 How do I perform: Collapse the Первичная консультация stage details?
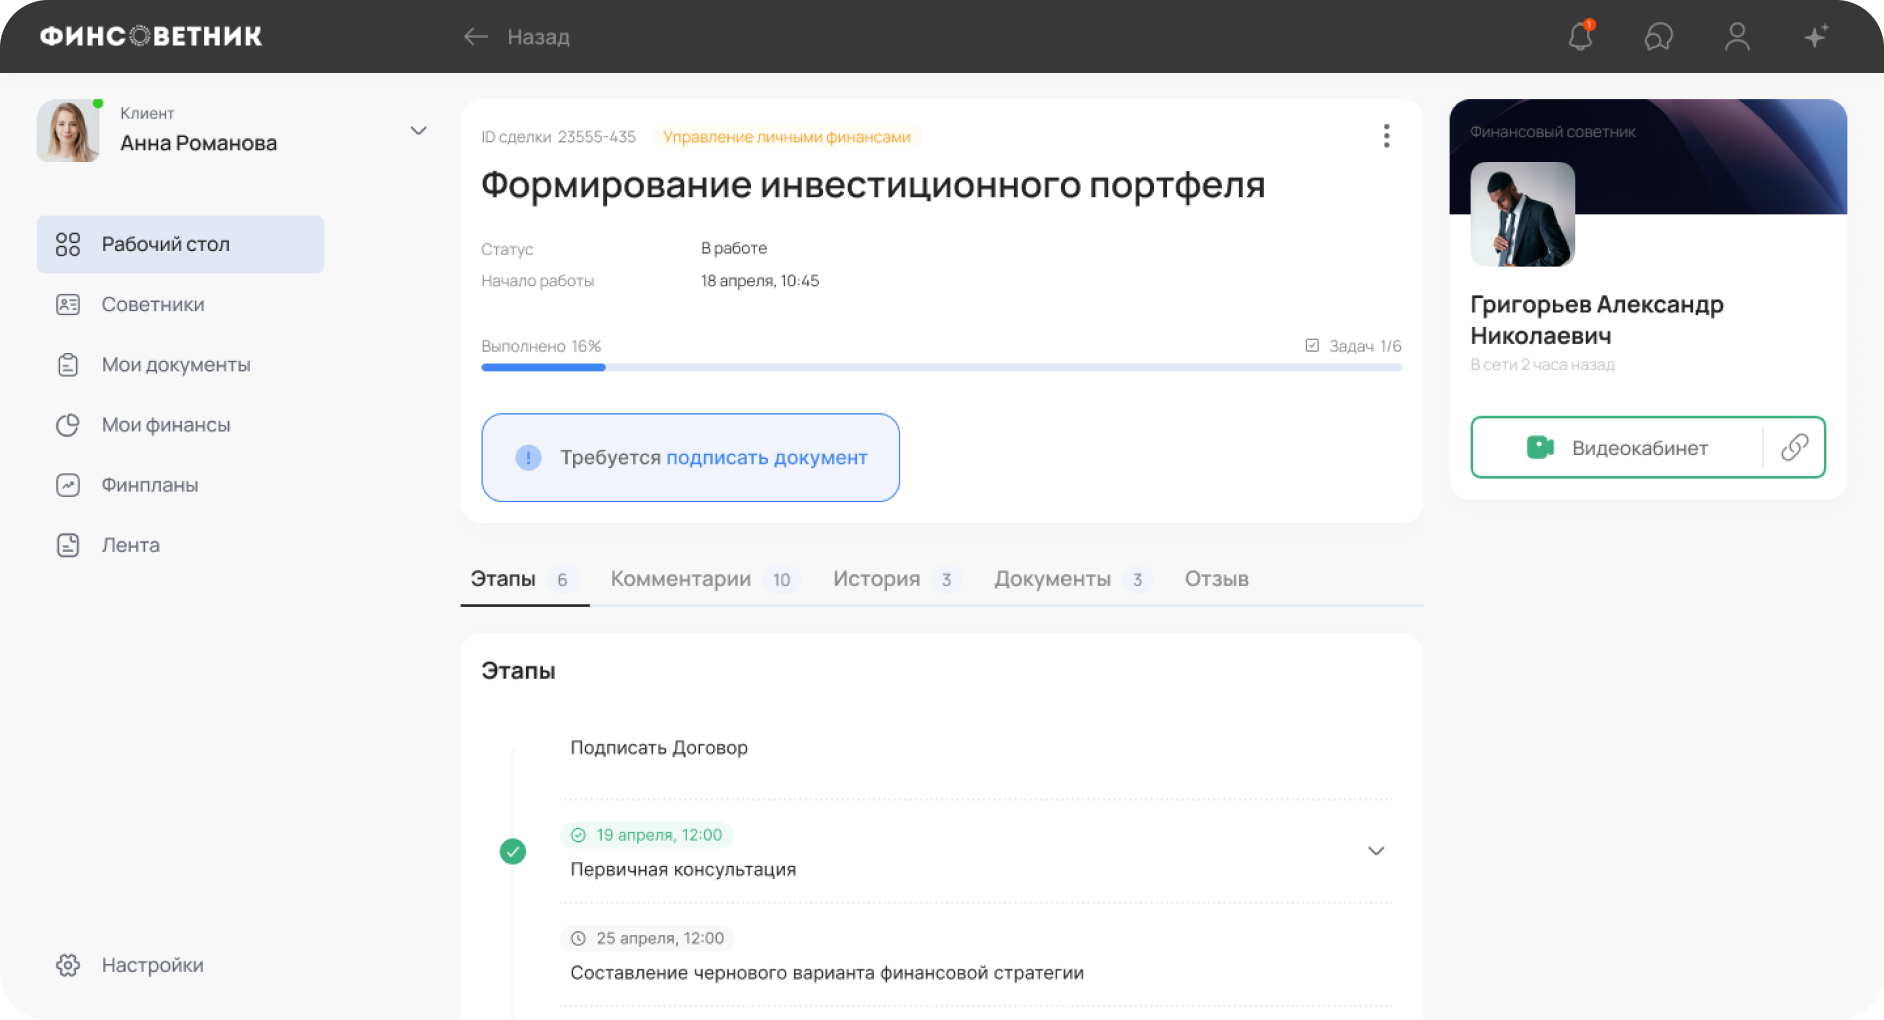pos(1376,851)
